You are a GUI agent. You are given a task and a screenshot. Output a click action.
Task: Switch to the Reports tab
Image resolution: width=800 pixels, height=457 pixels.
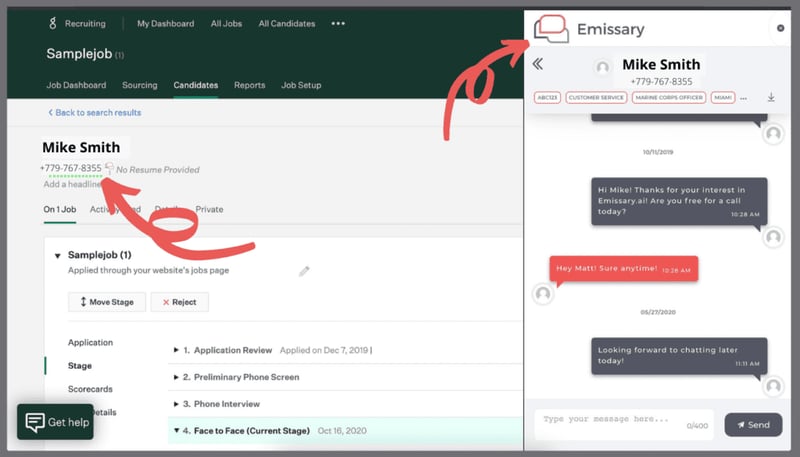point(249,85)
